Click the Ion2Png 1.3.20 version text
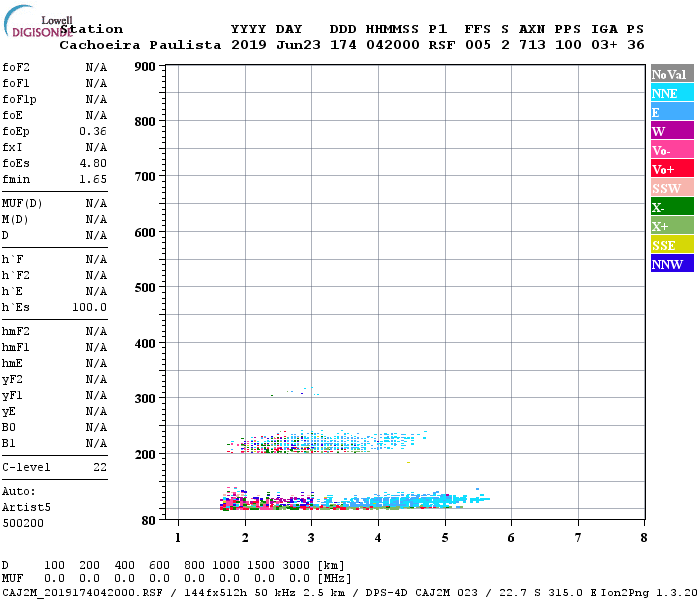The image size is (700, 600). point(649,593)
